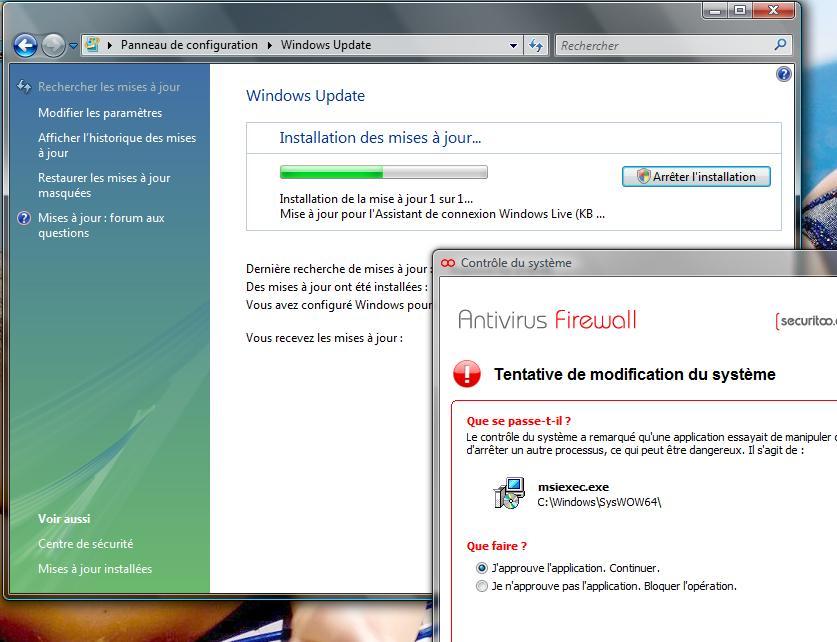
Task: Click the green installation progress bar
Action: (383, 172)
